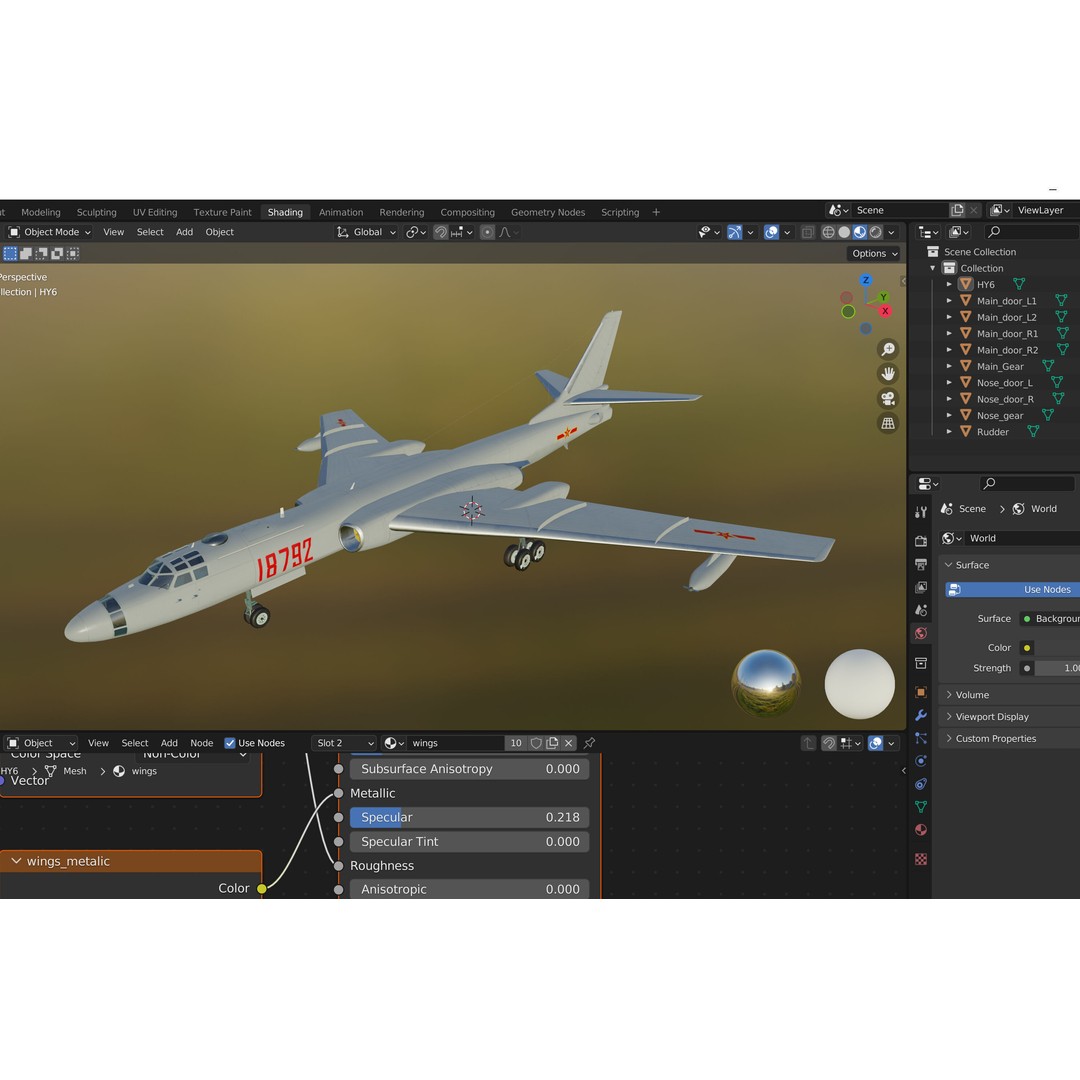Image resolution: width=1080 pixels, height=1080 pixels.
Task: Select solid viewport shading mode
Action: coord(844,232)
